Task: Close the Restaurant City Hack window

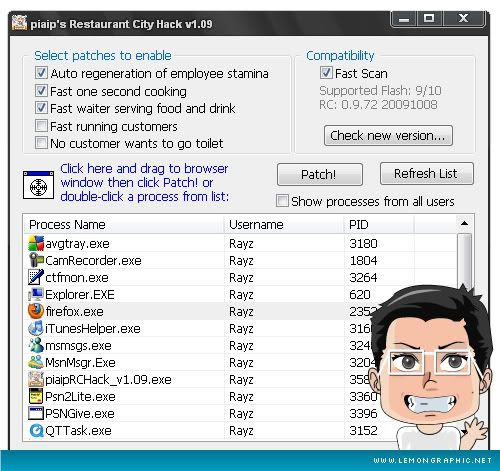Action: pyautogui.click(x=463, y=19)
